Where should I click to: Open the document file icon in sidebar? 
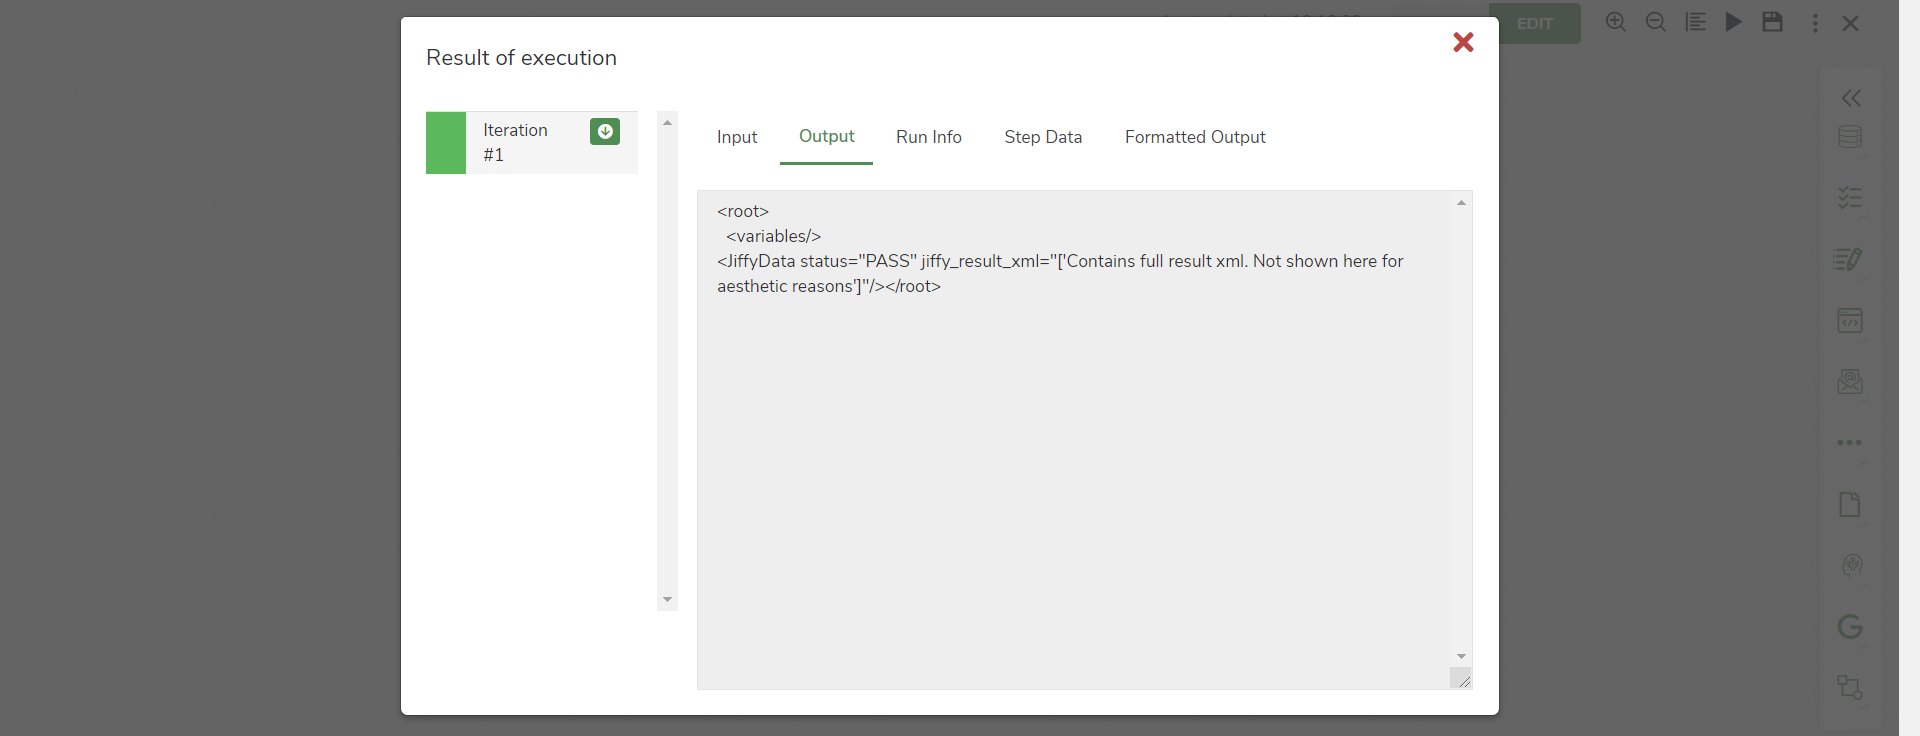pos(1850,504)
